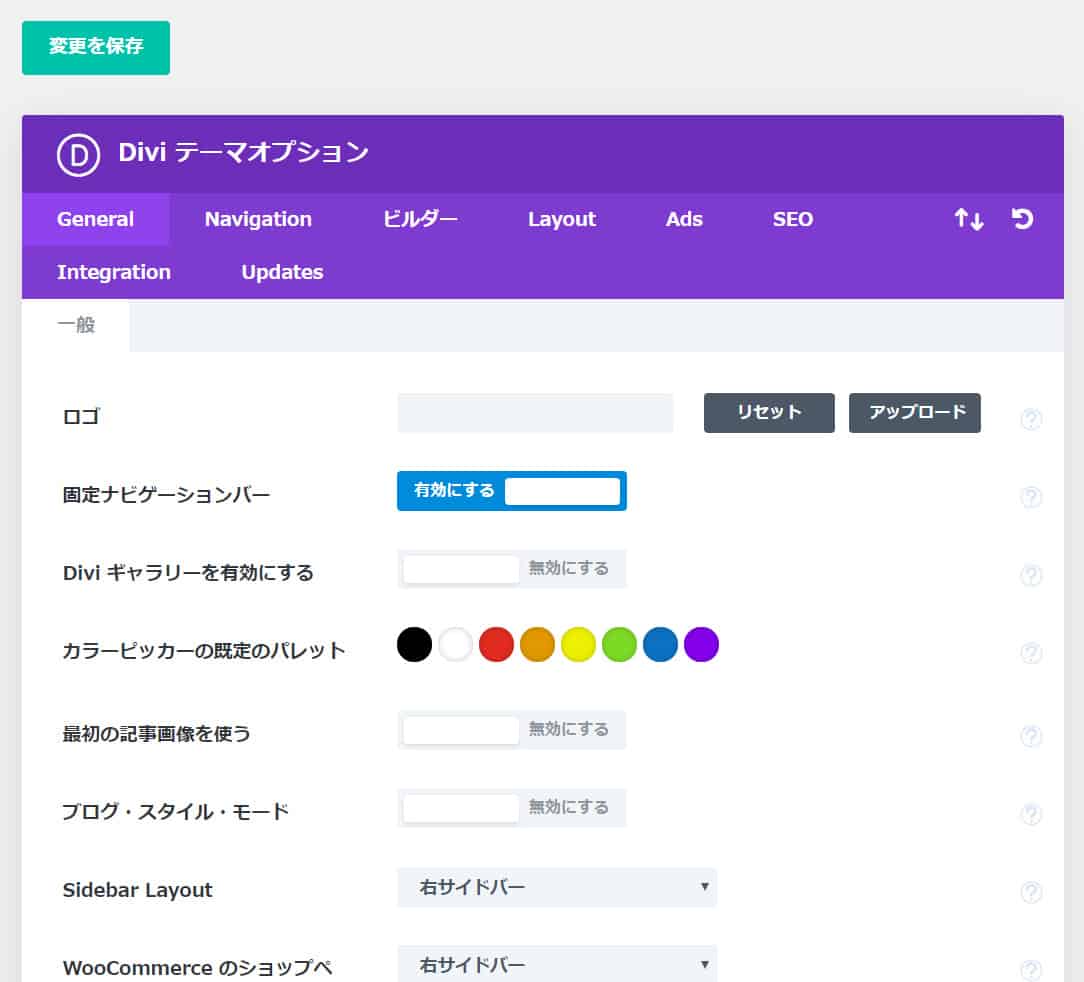Click the reset-to-defaults circular arrow icon
This screenshot has height=982, width=1084.
click(1022, 219)
